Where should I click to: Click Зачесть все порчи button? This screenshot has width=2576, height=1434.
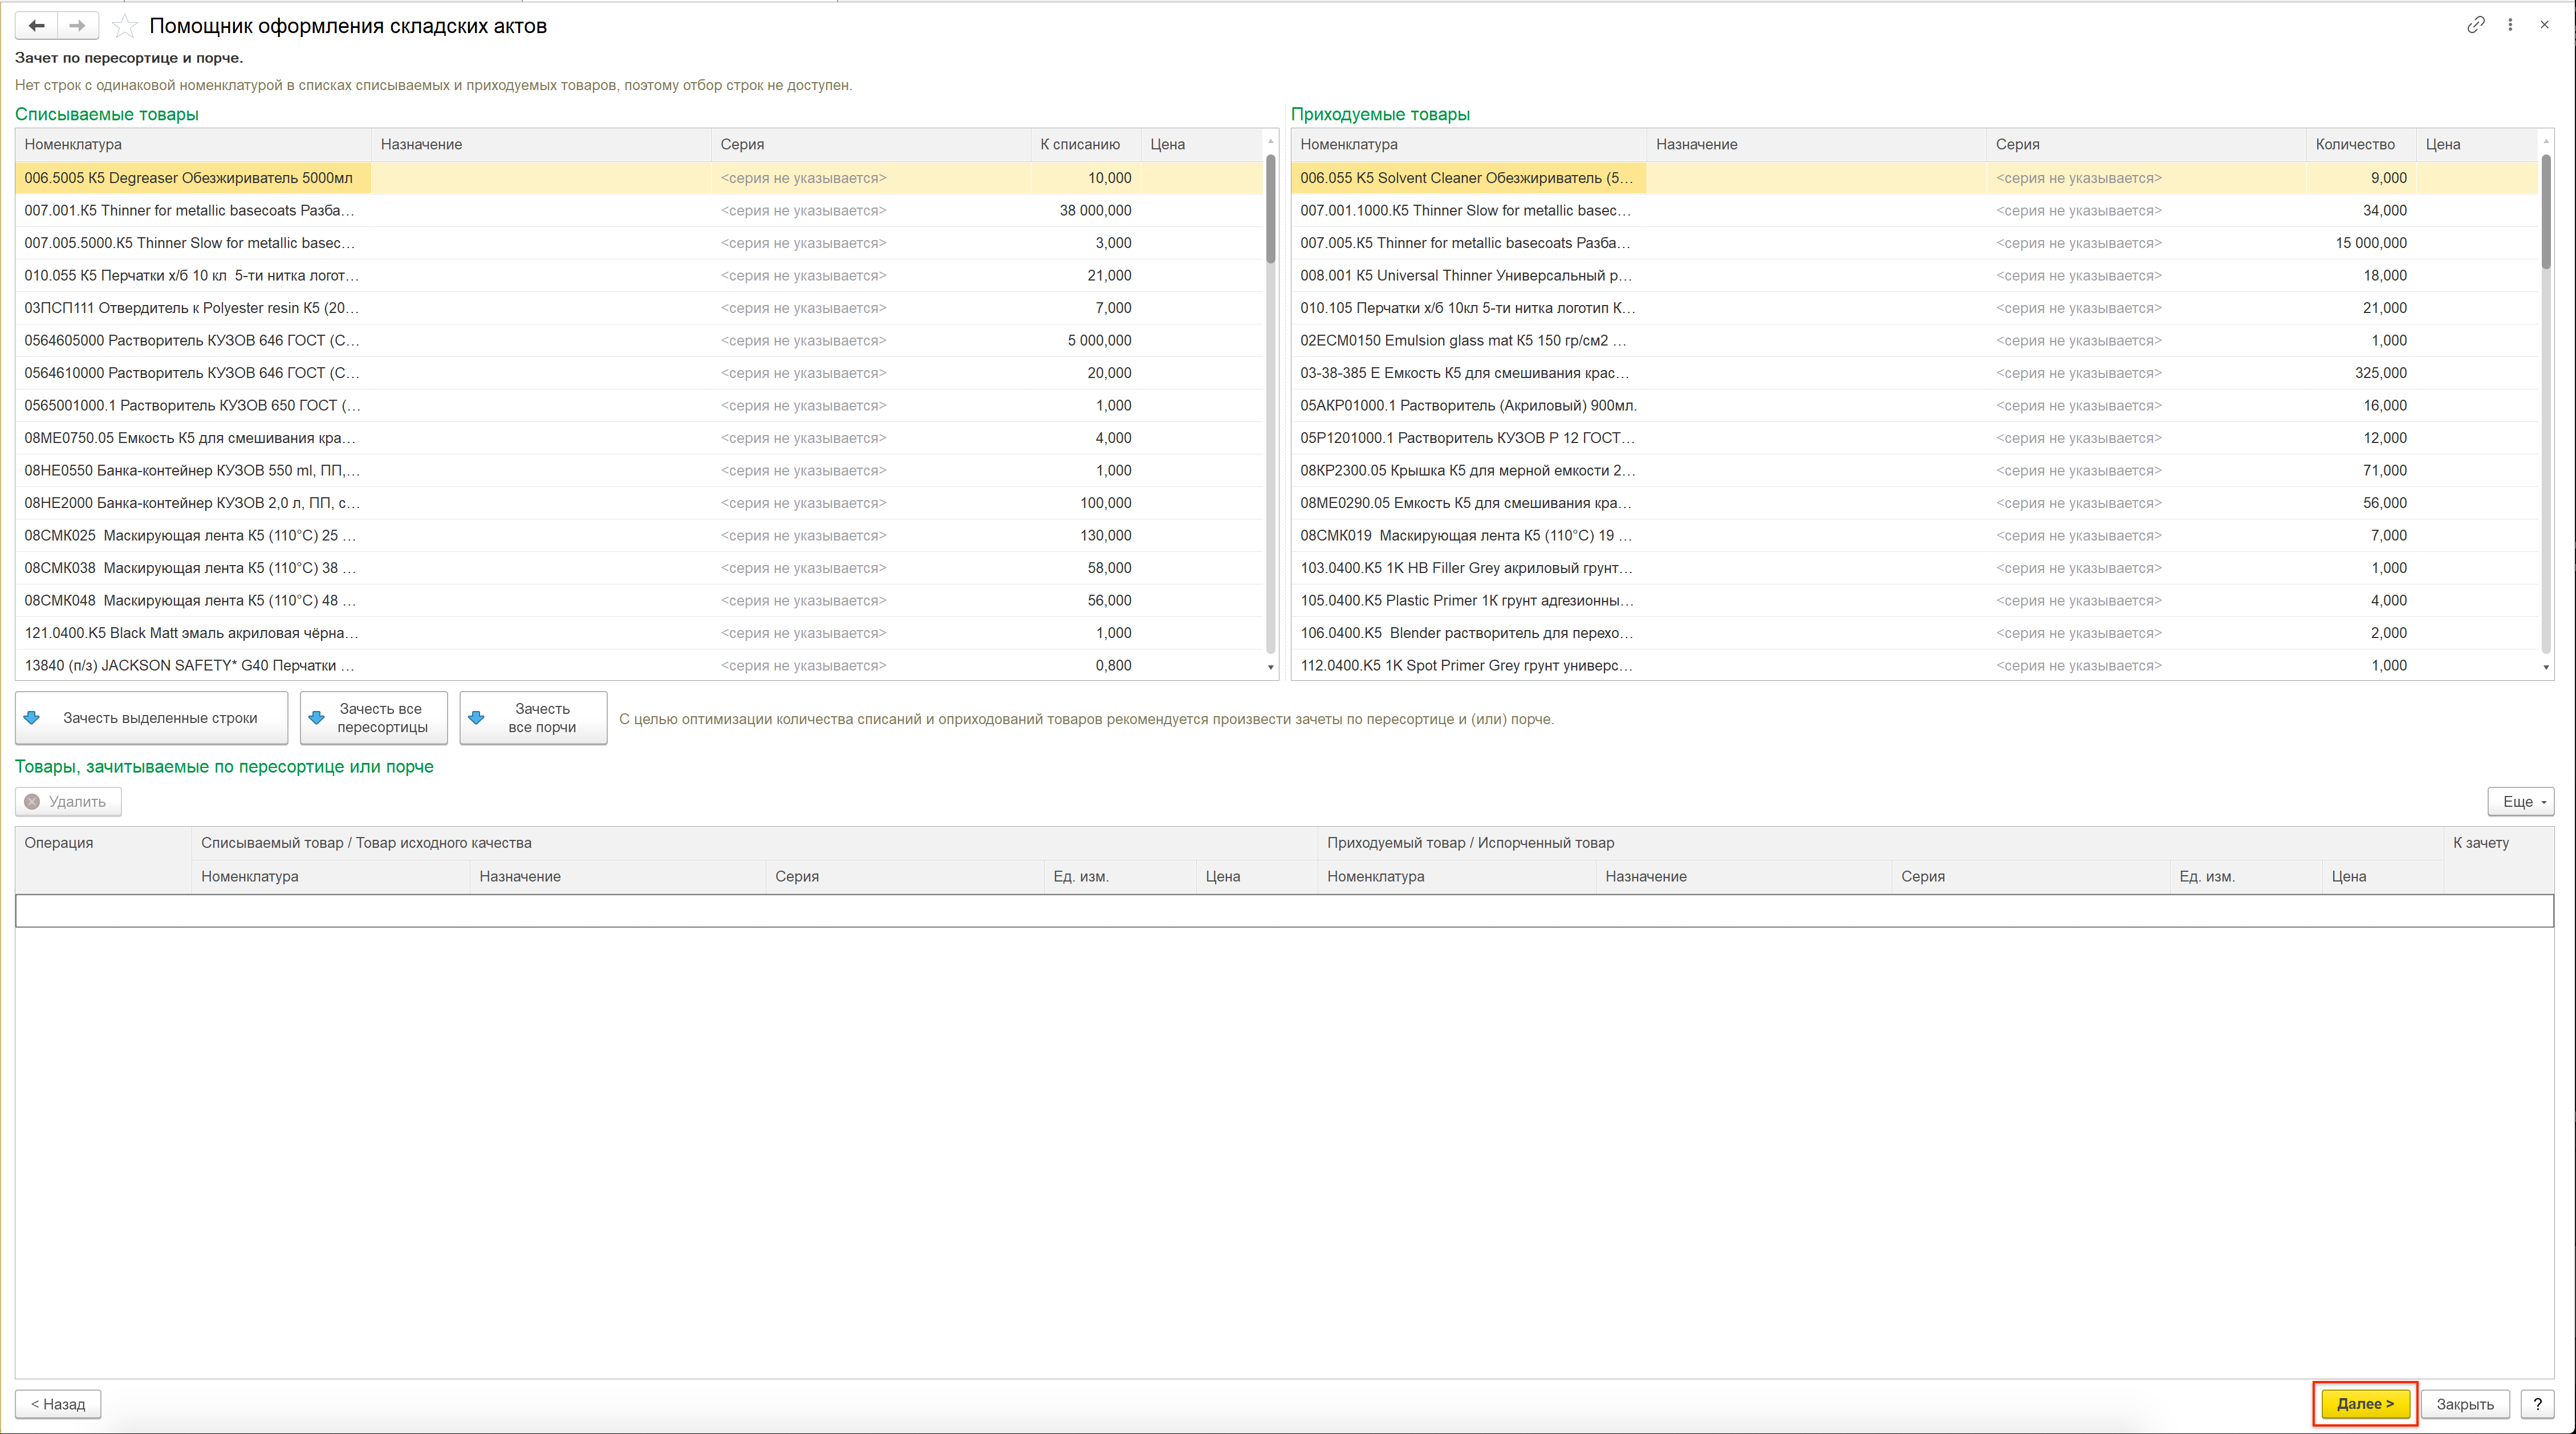pos(533,718)
